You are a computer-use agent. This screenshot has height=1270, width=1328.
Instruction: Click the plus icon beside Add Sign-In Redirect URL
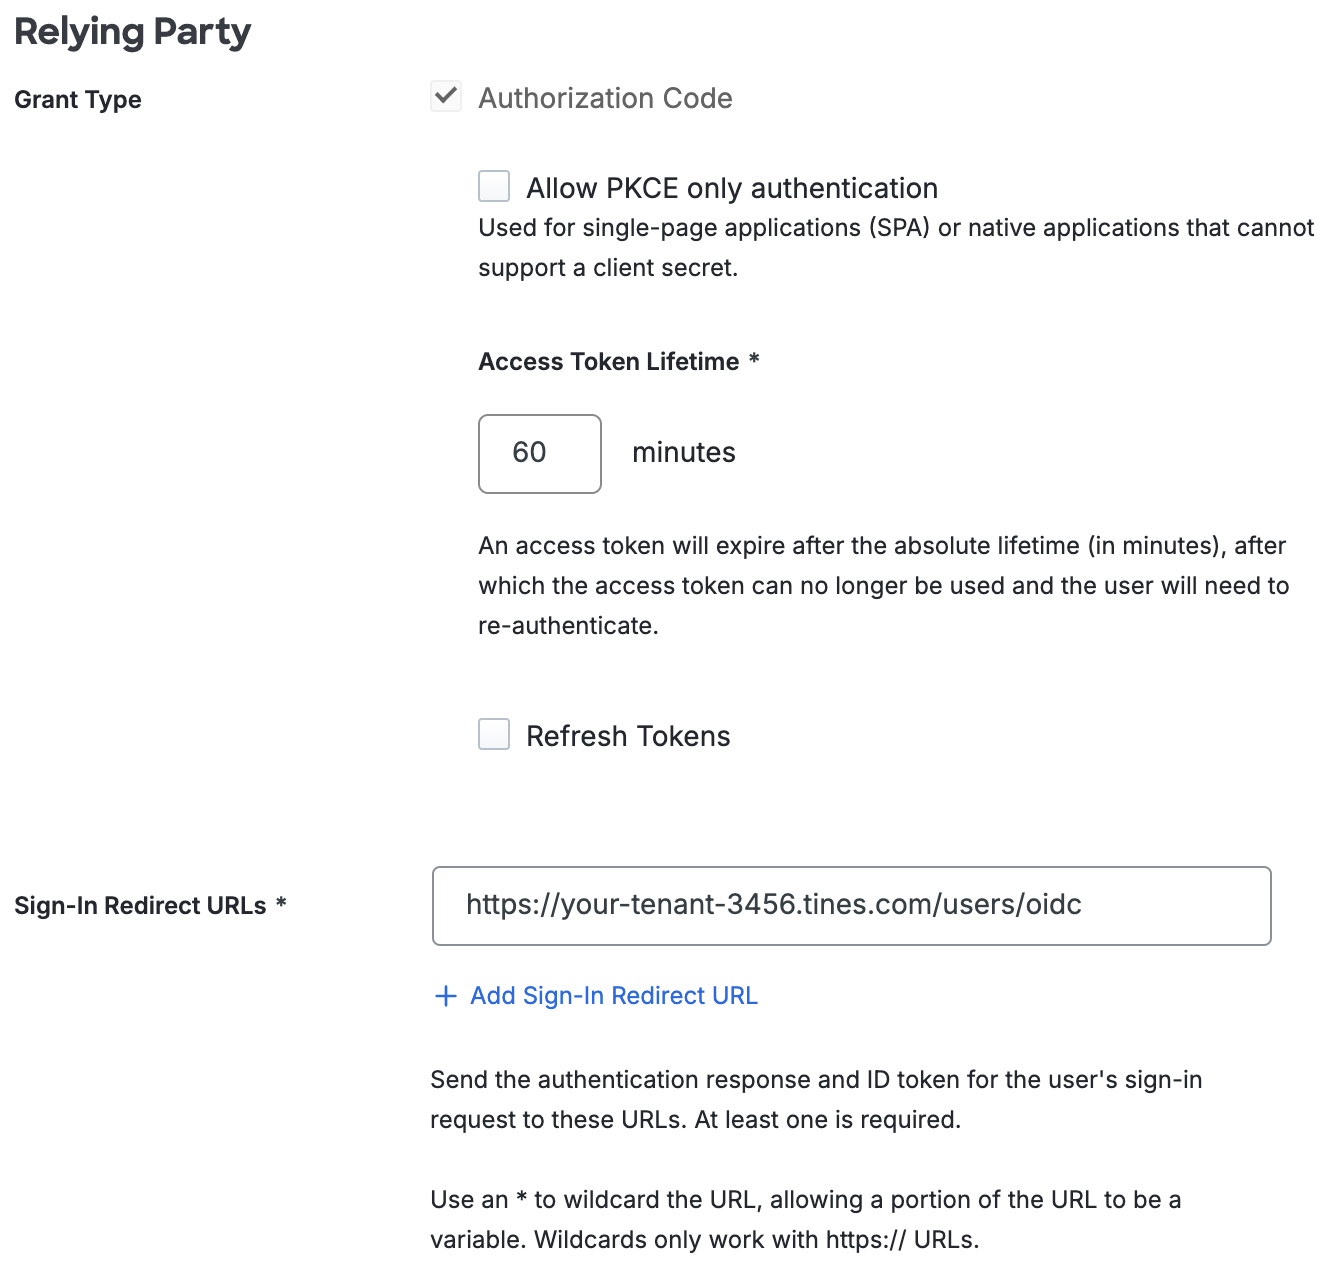pos(444,996)
